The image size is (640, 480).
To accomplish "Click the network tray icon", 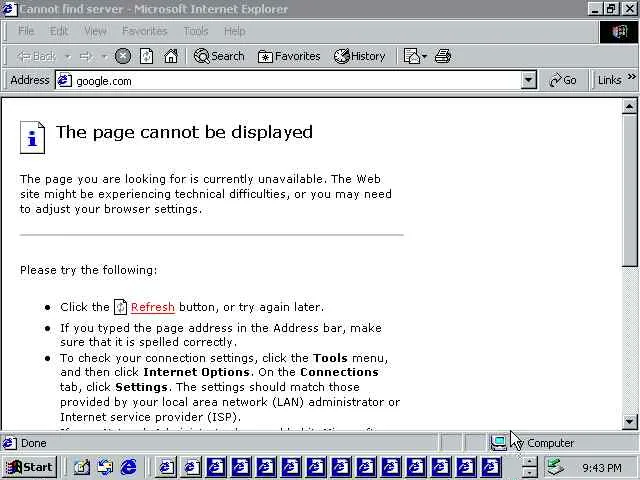I will (556, 467).
